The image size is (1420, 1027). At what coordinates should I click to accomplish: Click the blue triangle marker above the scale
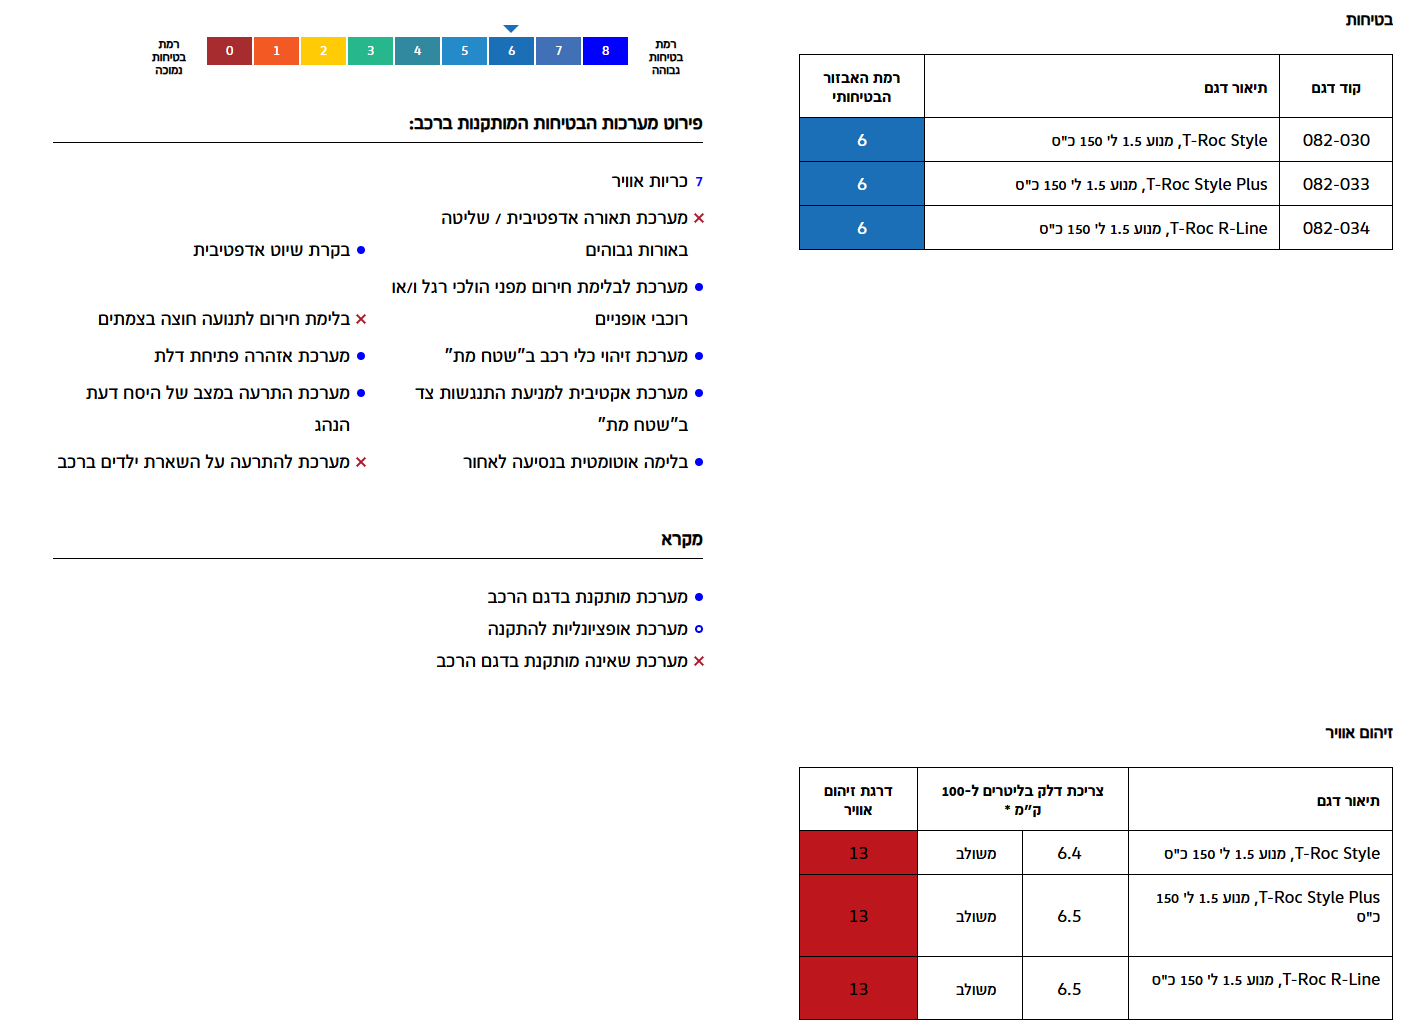pos(511,29)
